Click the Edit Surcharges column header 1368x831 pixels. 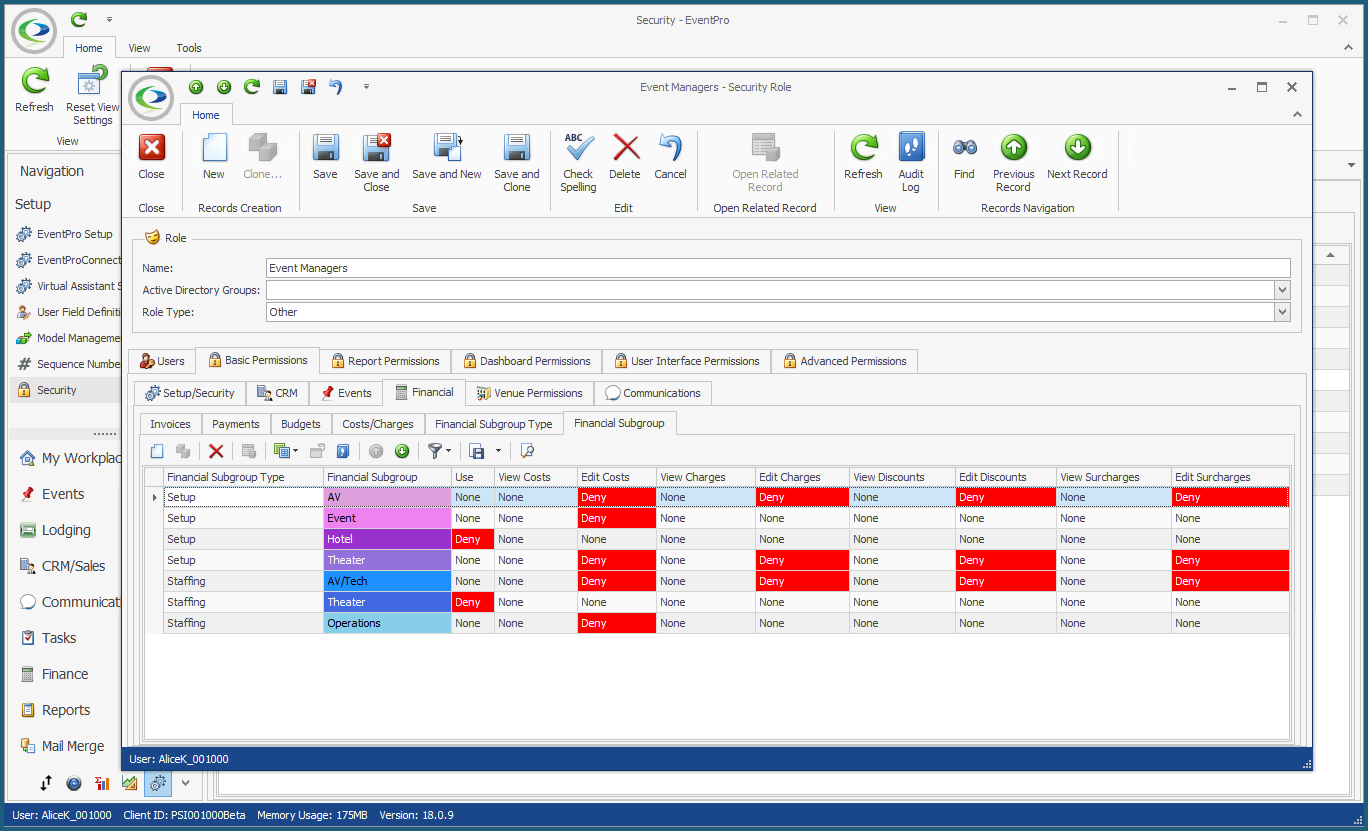[x=1230, y=477]
